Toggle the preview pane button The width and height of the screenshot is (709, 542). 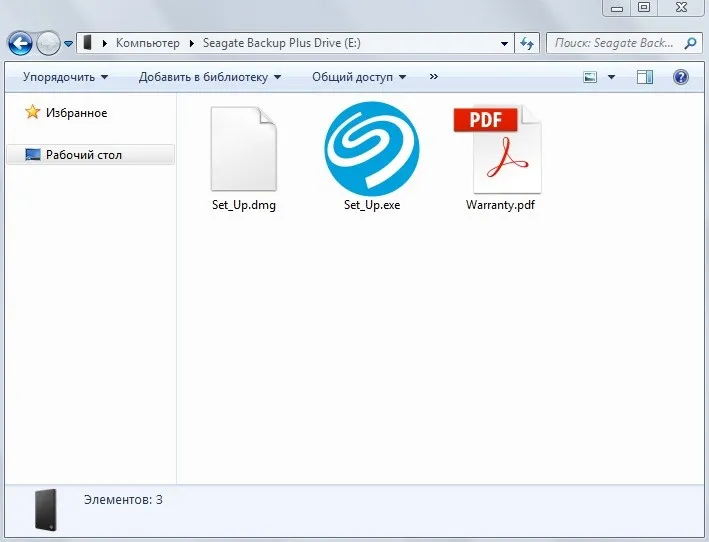click(x=645, y=77)
